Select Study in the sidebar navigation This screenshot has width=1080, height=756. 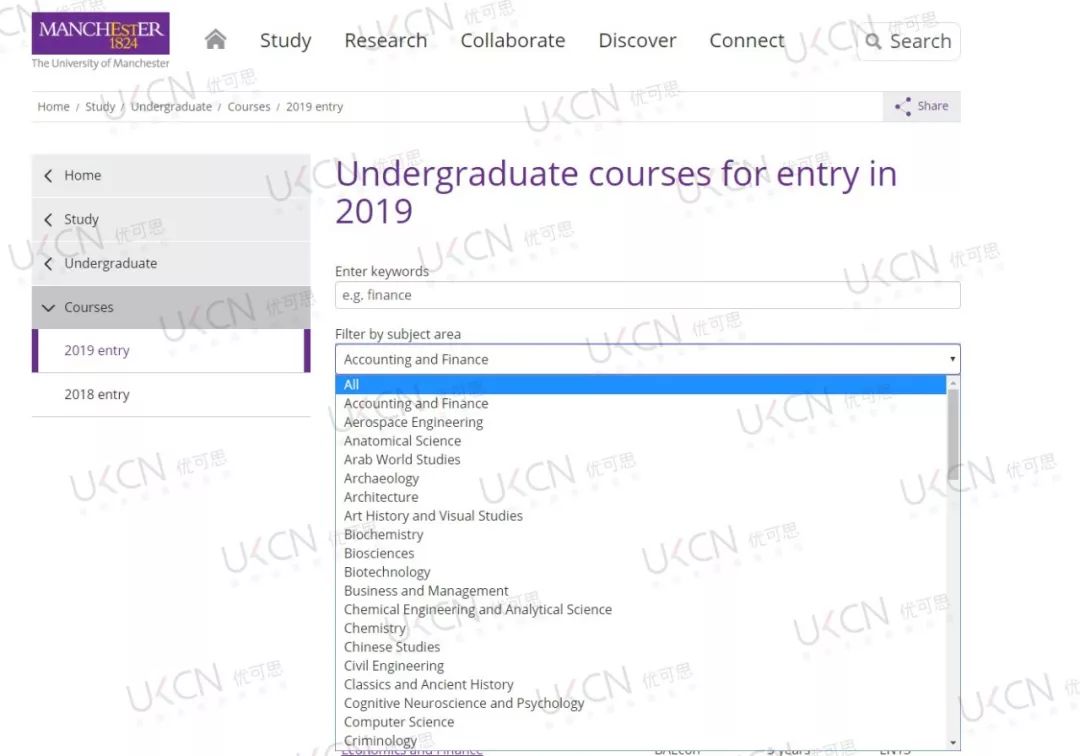(x=171, y=220)
